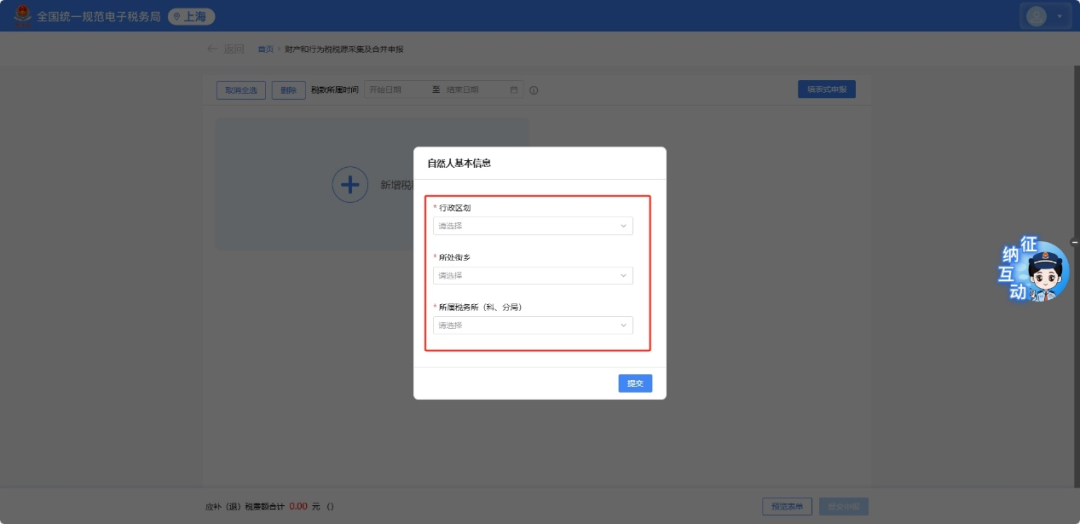The height and width of the screenshot is (524, 1080).
Task: Open the 行政区划 dropdown
Action: tap(533, 226)
